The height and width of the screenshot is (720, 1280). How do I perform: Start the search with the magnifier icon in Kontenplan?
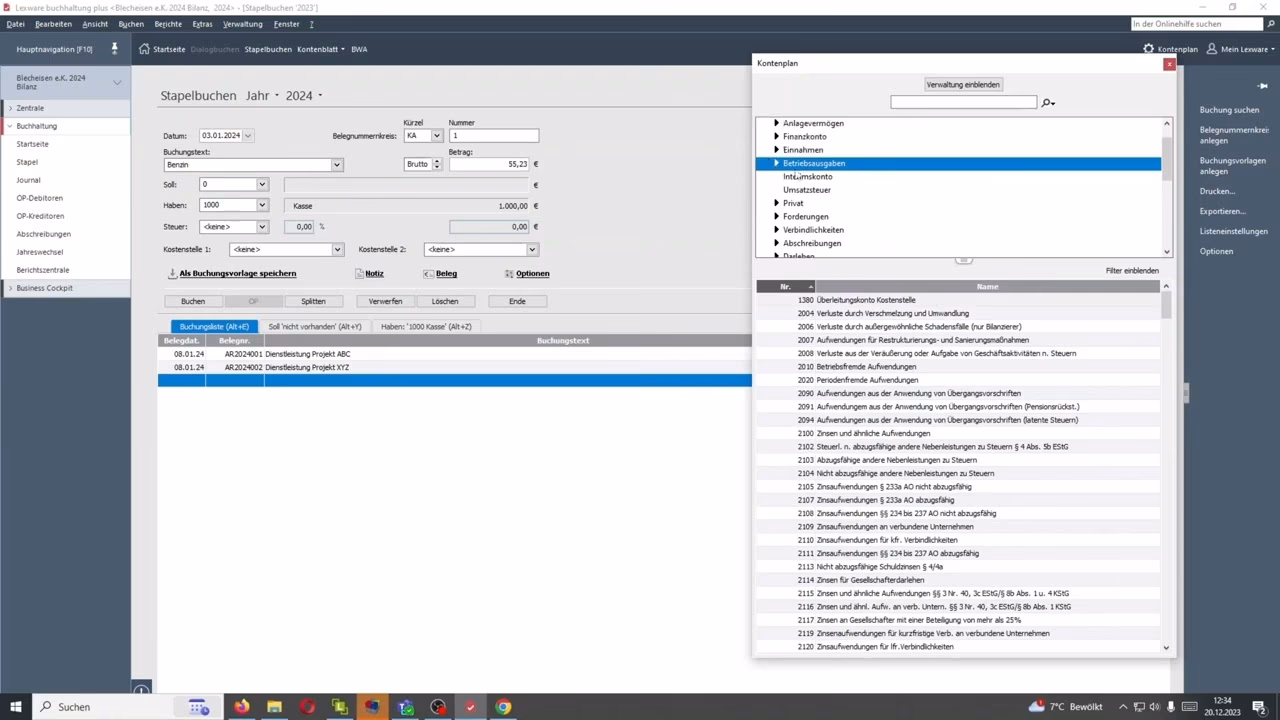click(x=1047, y=102)
